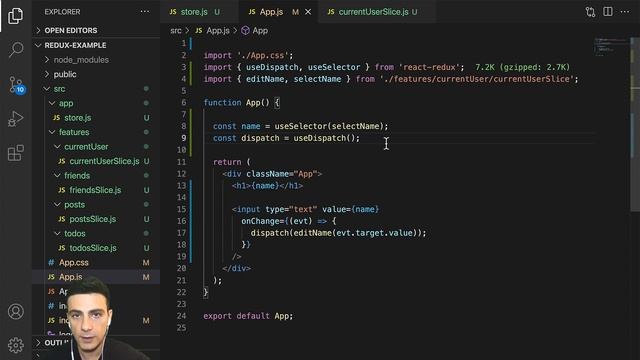This screenshot has height=360, width=640.
Task: Click the className="App" attribute
Action: click(282, 174)
